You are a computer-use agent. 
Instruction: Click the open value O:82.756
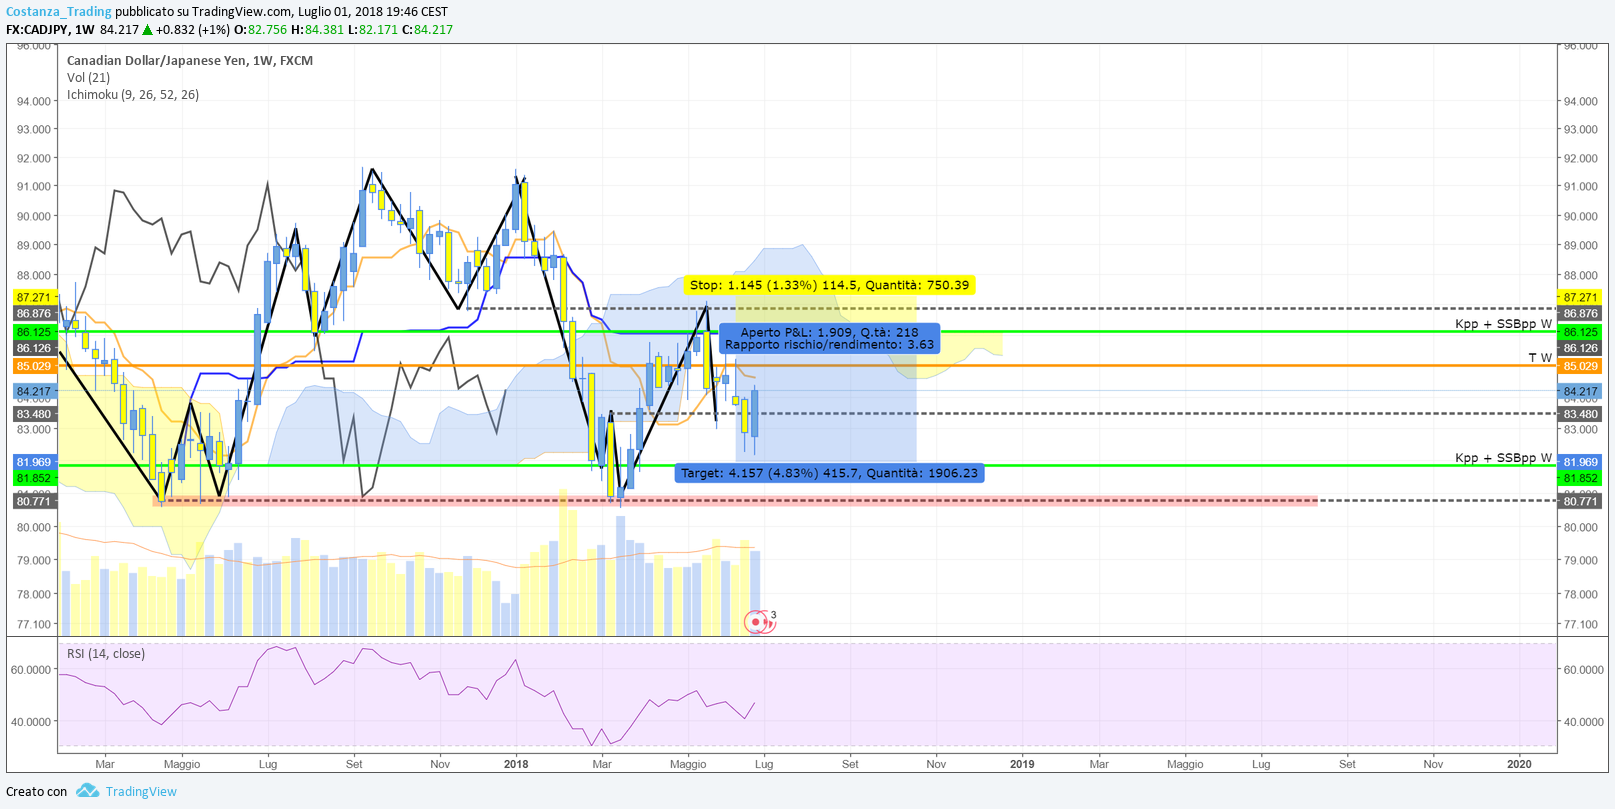tap(261, 30)
